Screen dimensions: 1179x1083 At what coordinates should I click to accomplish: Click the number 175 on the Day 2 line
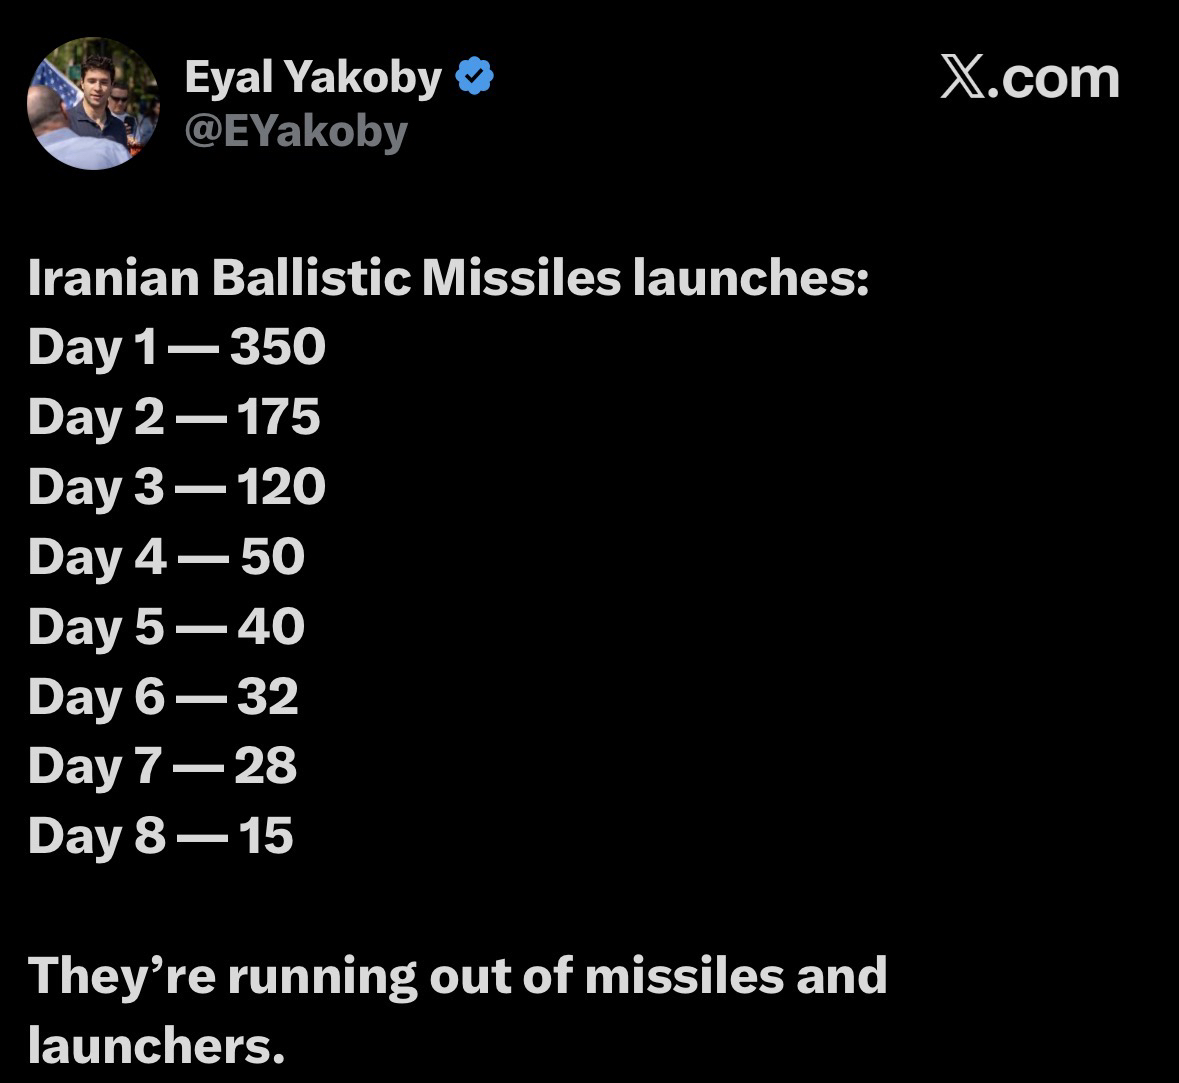click(278, 417)
